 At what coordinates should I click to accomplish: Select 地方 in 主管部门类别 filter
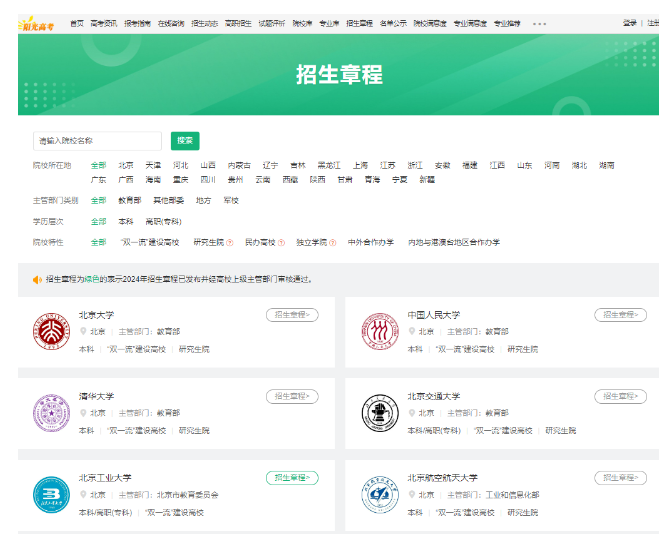pyautogui.click(x=203, y=200)
